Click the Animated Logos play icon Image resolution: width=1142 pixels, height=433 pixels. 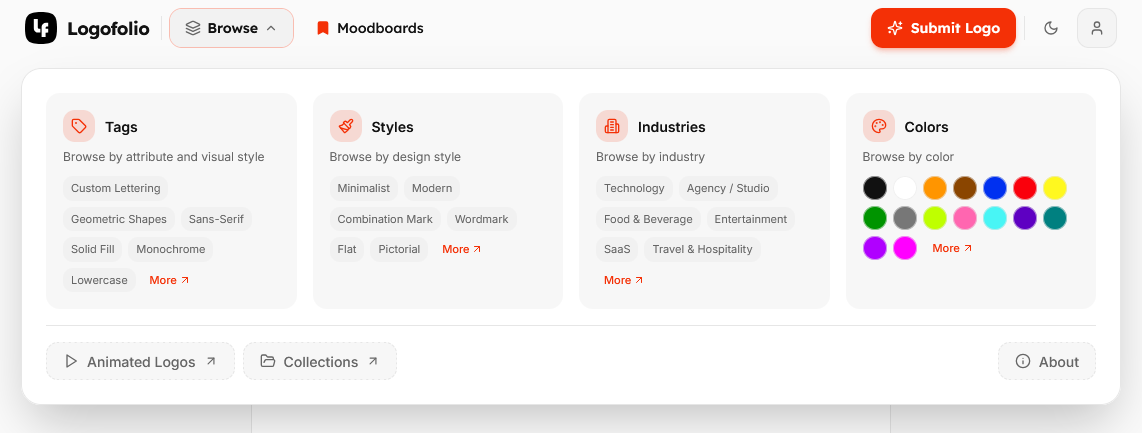[x=71, y=361]
